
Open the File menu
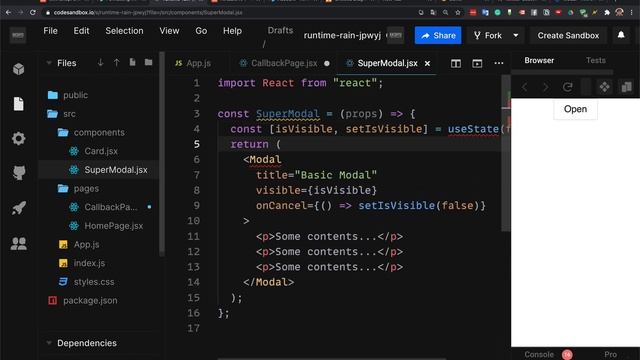(51, 31)
